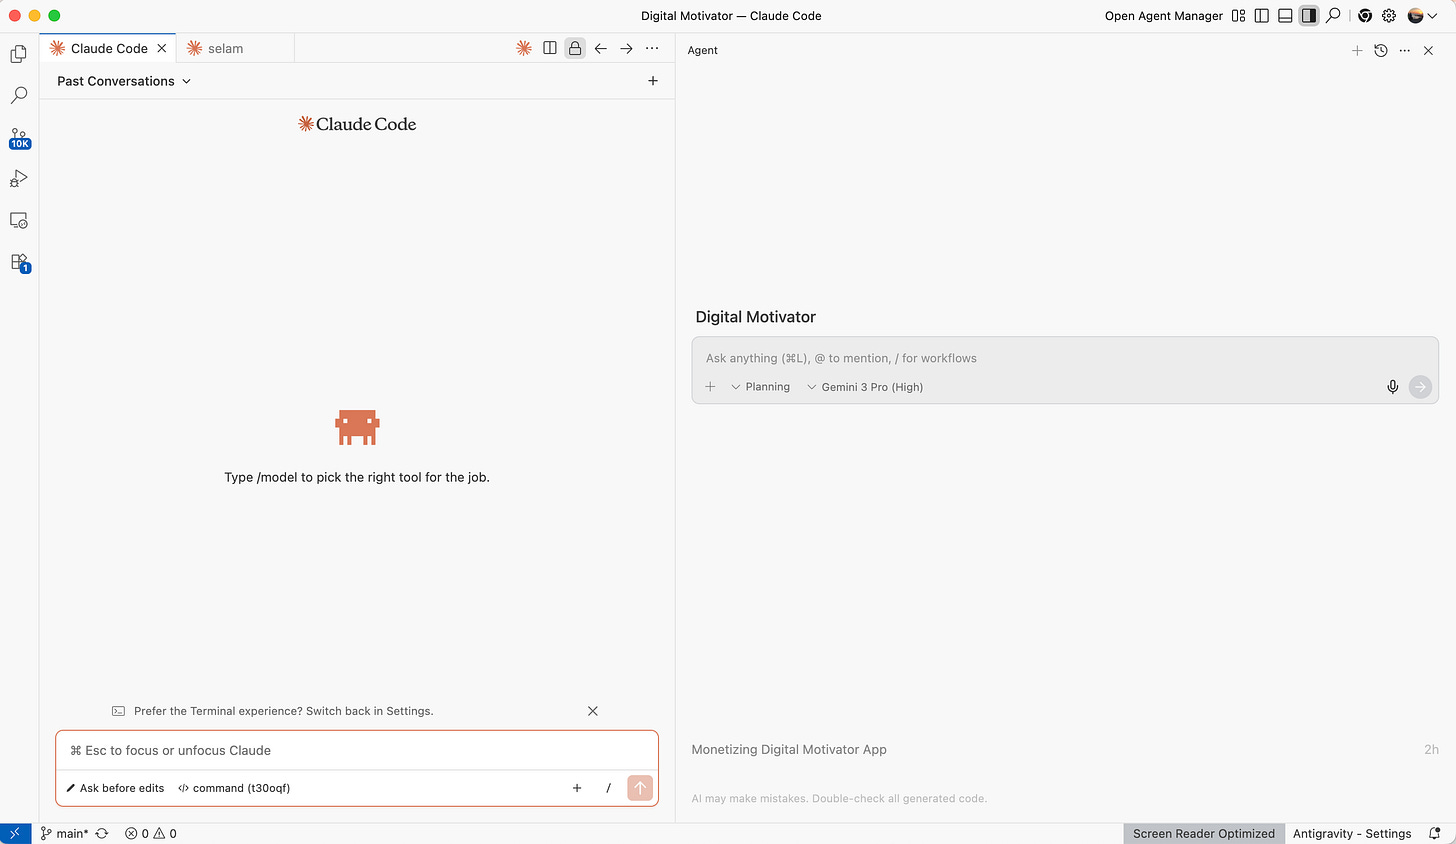Open Source Control with the 10K badge
Screen dimensions: 1456x844
pos(19,138)
